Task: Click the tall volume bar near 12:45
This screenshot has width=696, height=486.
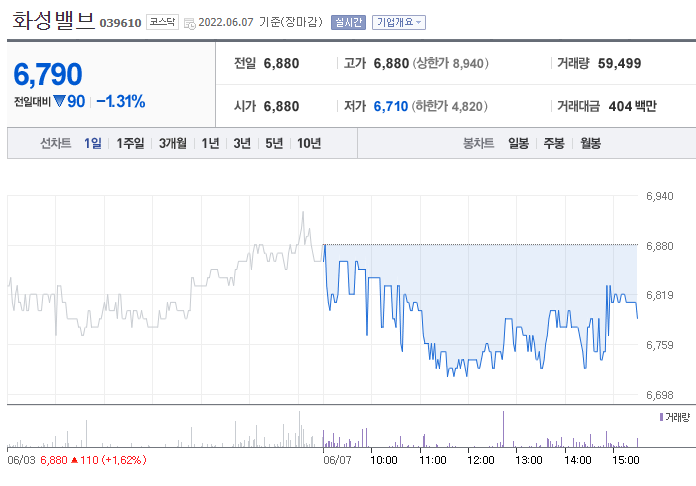Action: pyautogui.click(x=503, y=429)
